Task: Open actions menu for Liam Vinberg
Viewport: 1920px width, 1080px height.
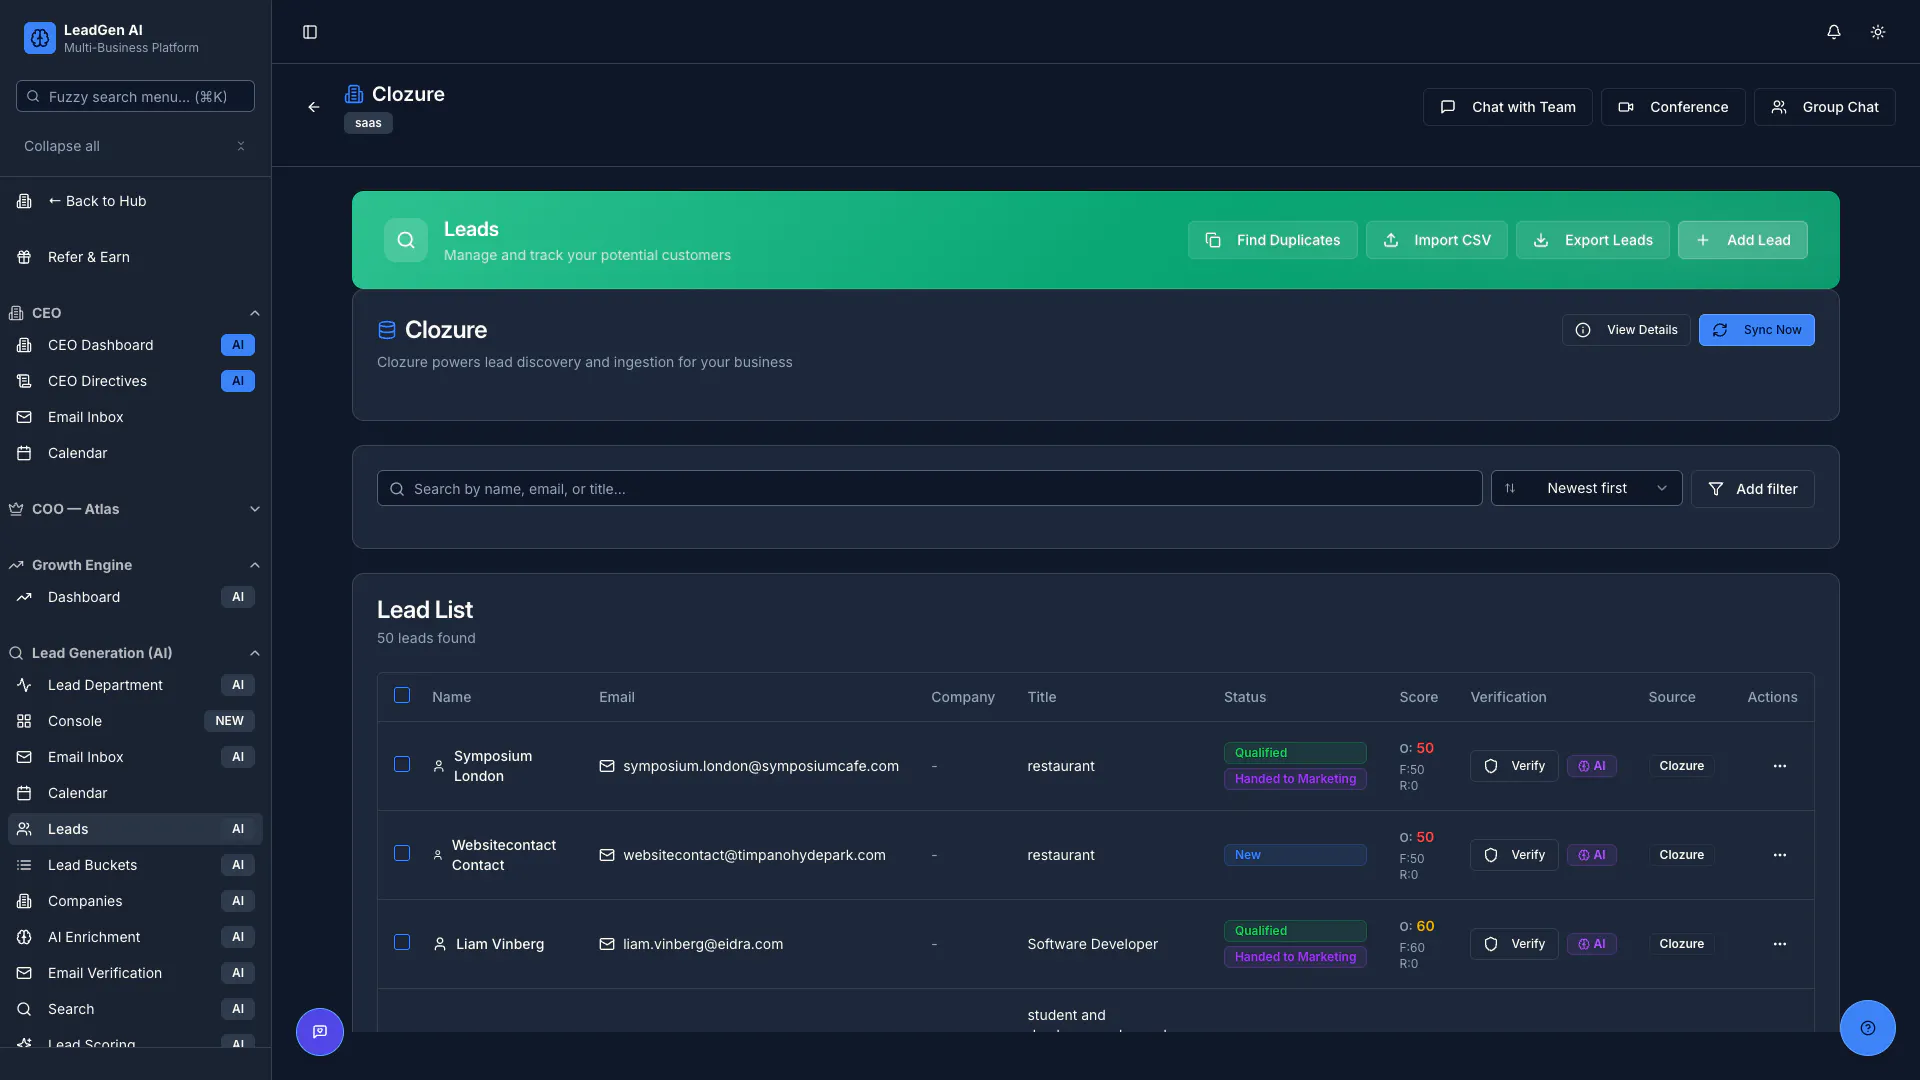Action: coord(1780,944)
